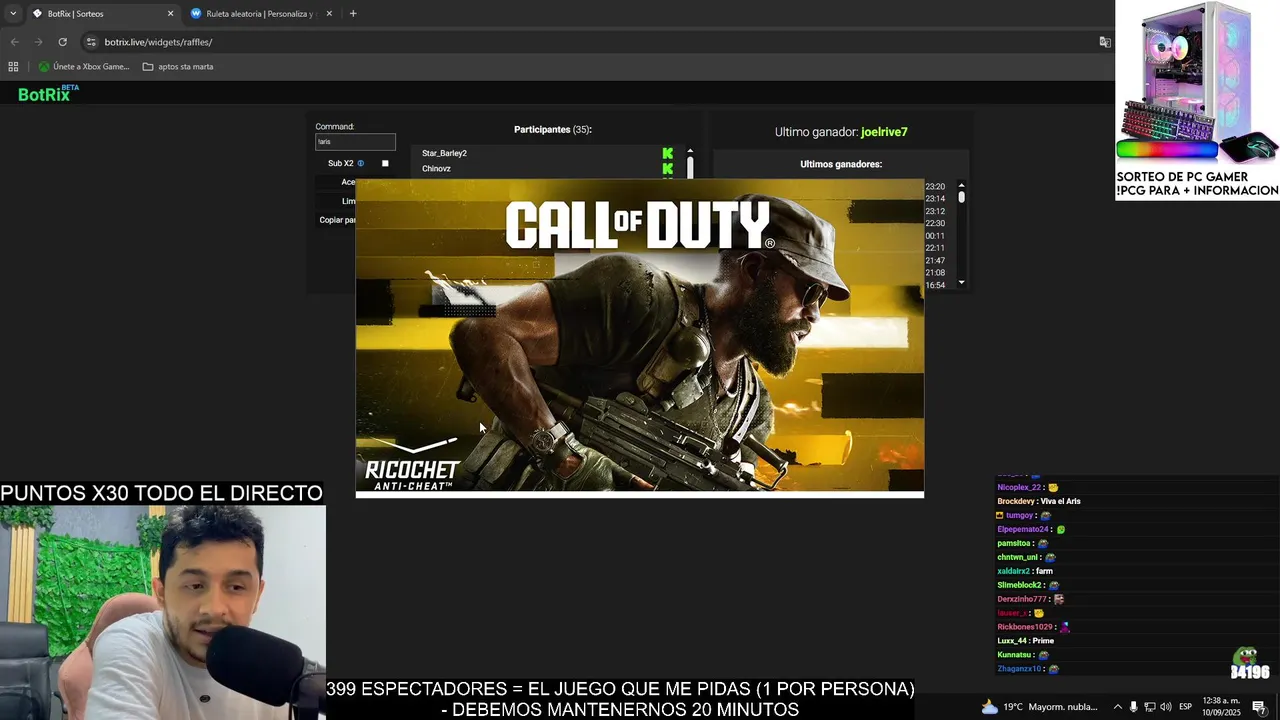Click the Participantes (35) header
Image resolution: width=1280 pixels, height=720 pixels.
click(553, 130)
